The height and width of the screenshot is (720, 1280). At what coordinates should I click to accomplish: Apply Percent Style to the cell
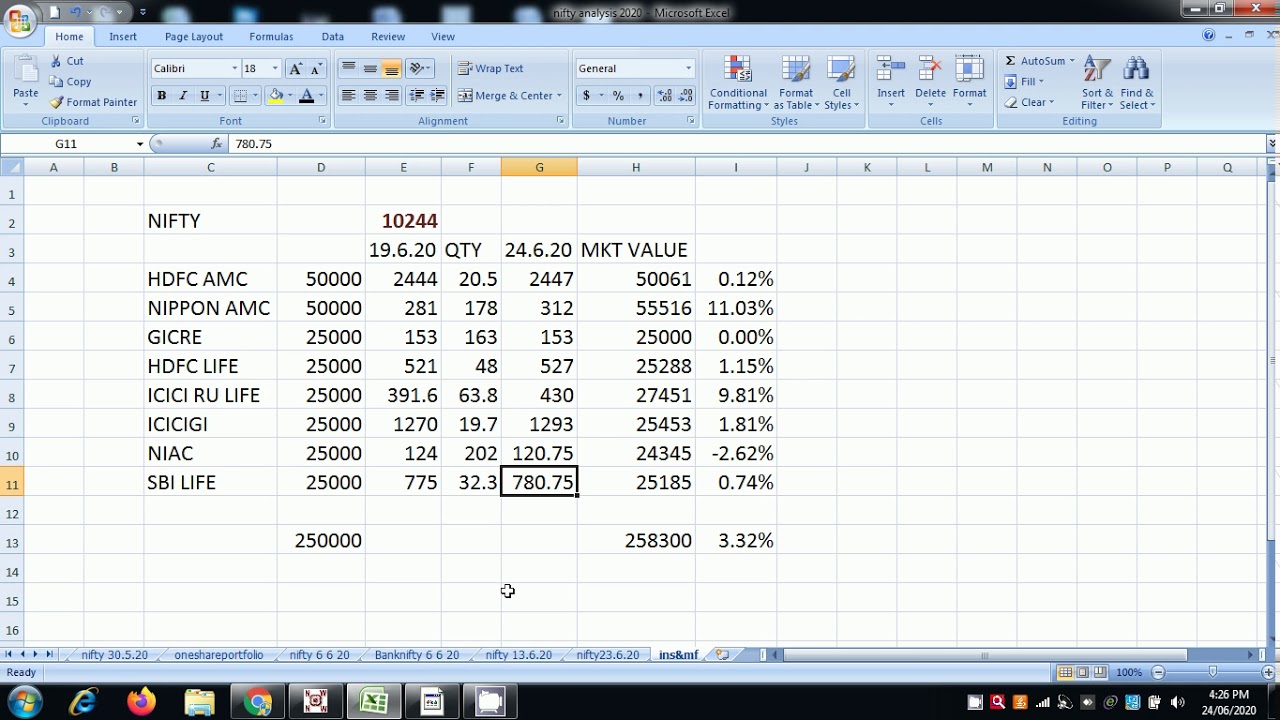[618, 96]
